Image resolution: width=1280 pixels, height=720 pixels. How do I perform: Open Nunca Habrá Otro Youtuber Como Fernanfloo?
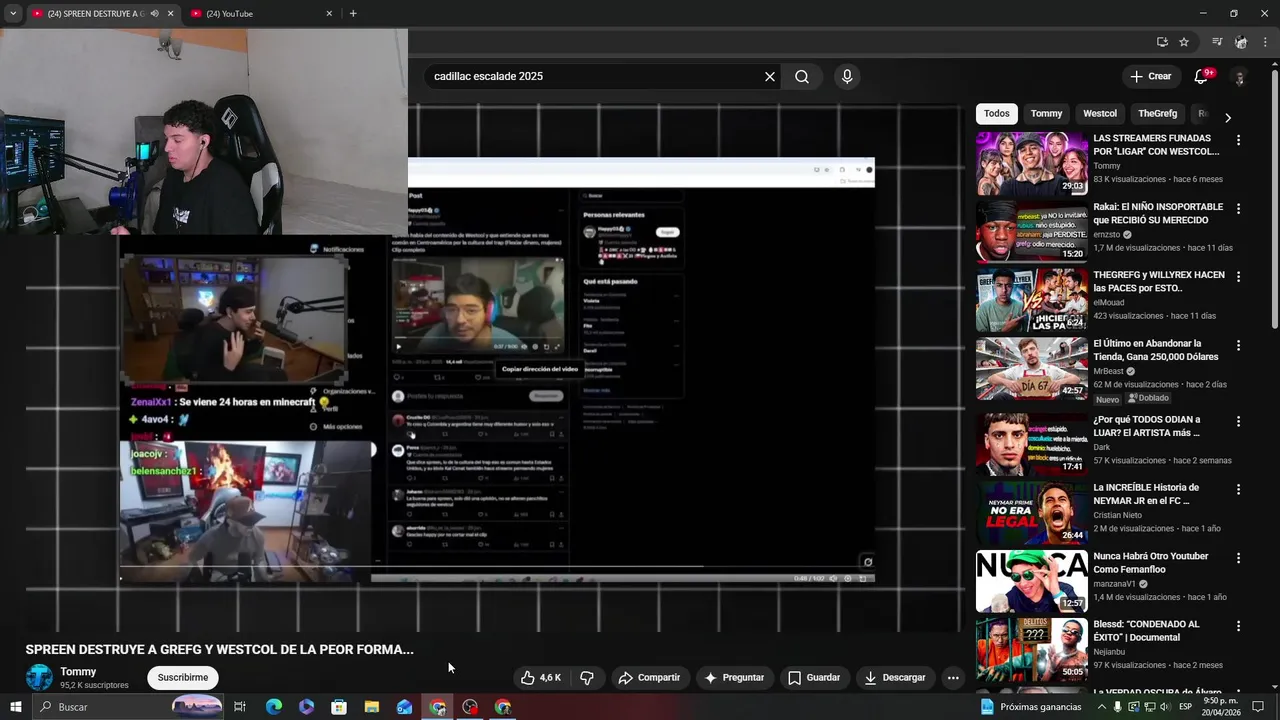[1151, 563]
